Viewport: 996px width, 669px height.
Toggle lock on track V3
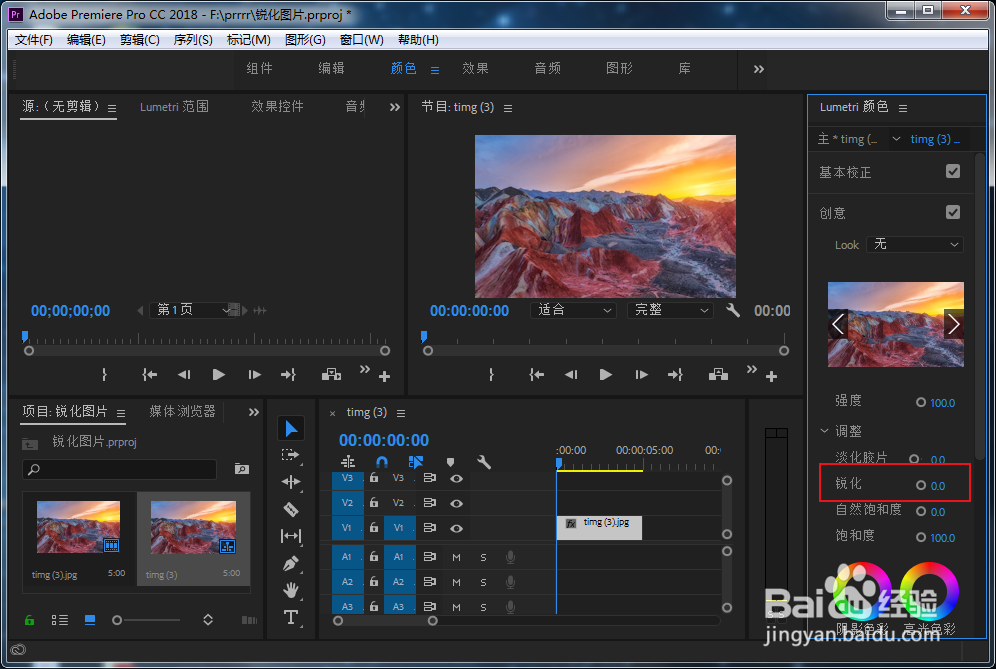point(374,477)
